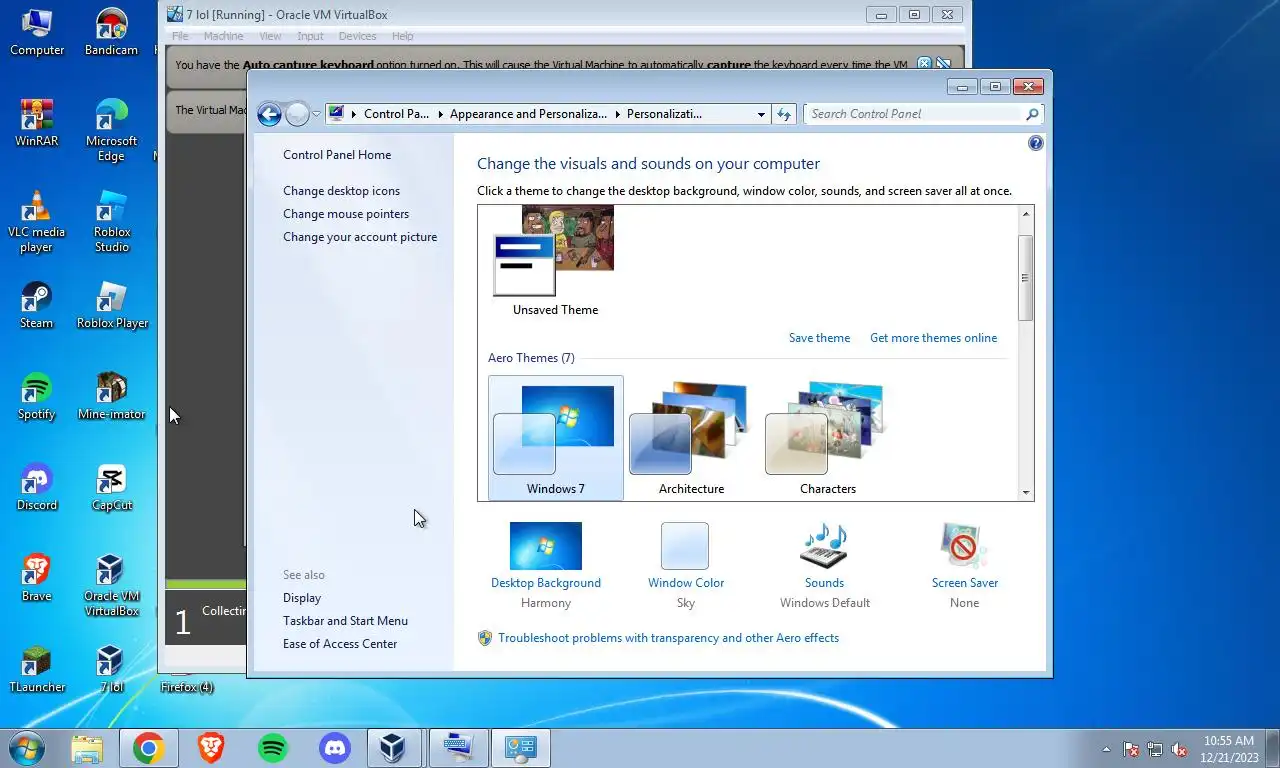
Task: Go back in Control Panel
Action: tap(269, 114)
